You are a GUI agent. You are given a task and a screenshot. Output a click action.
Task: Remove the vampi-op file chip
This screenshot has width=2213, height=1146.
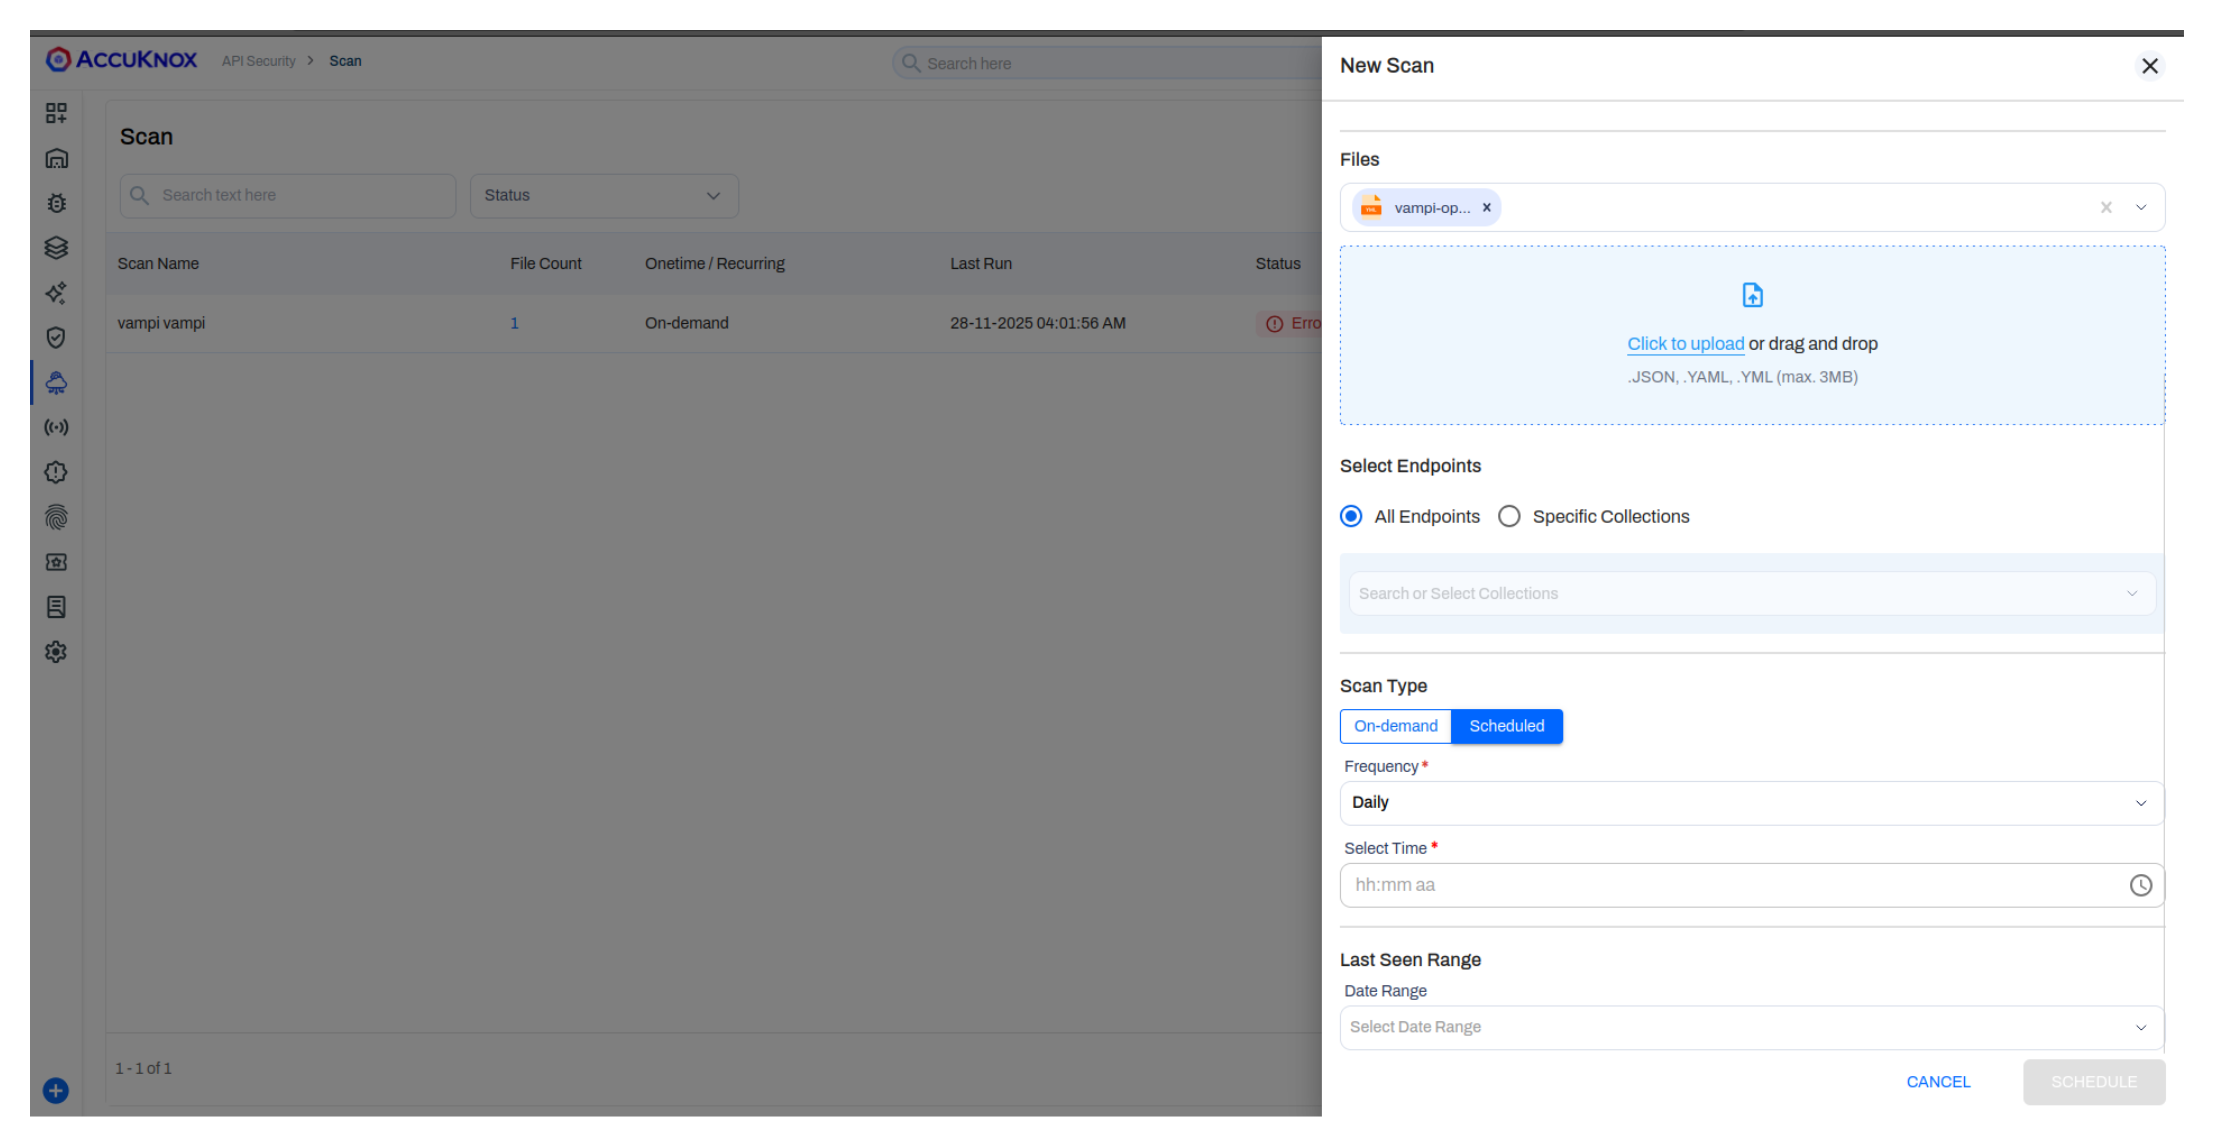pos(1486,208)
